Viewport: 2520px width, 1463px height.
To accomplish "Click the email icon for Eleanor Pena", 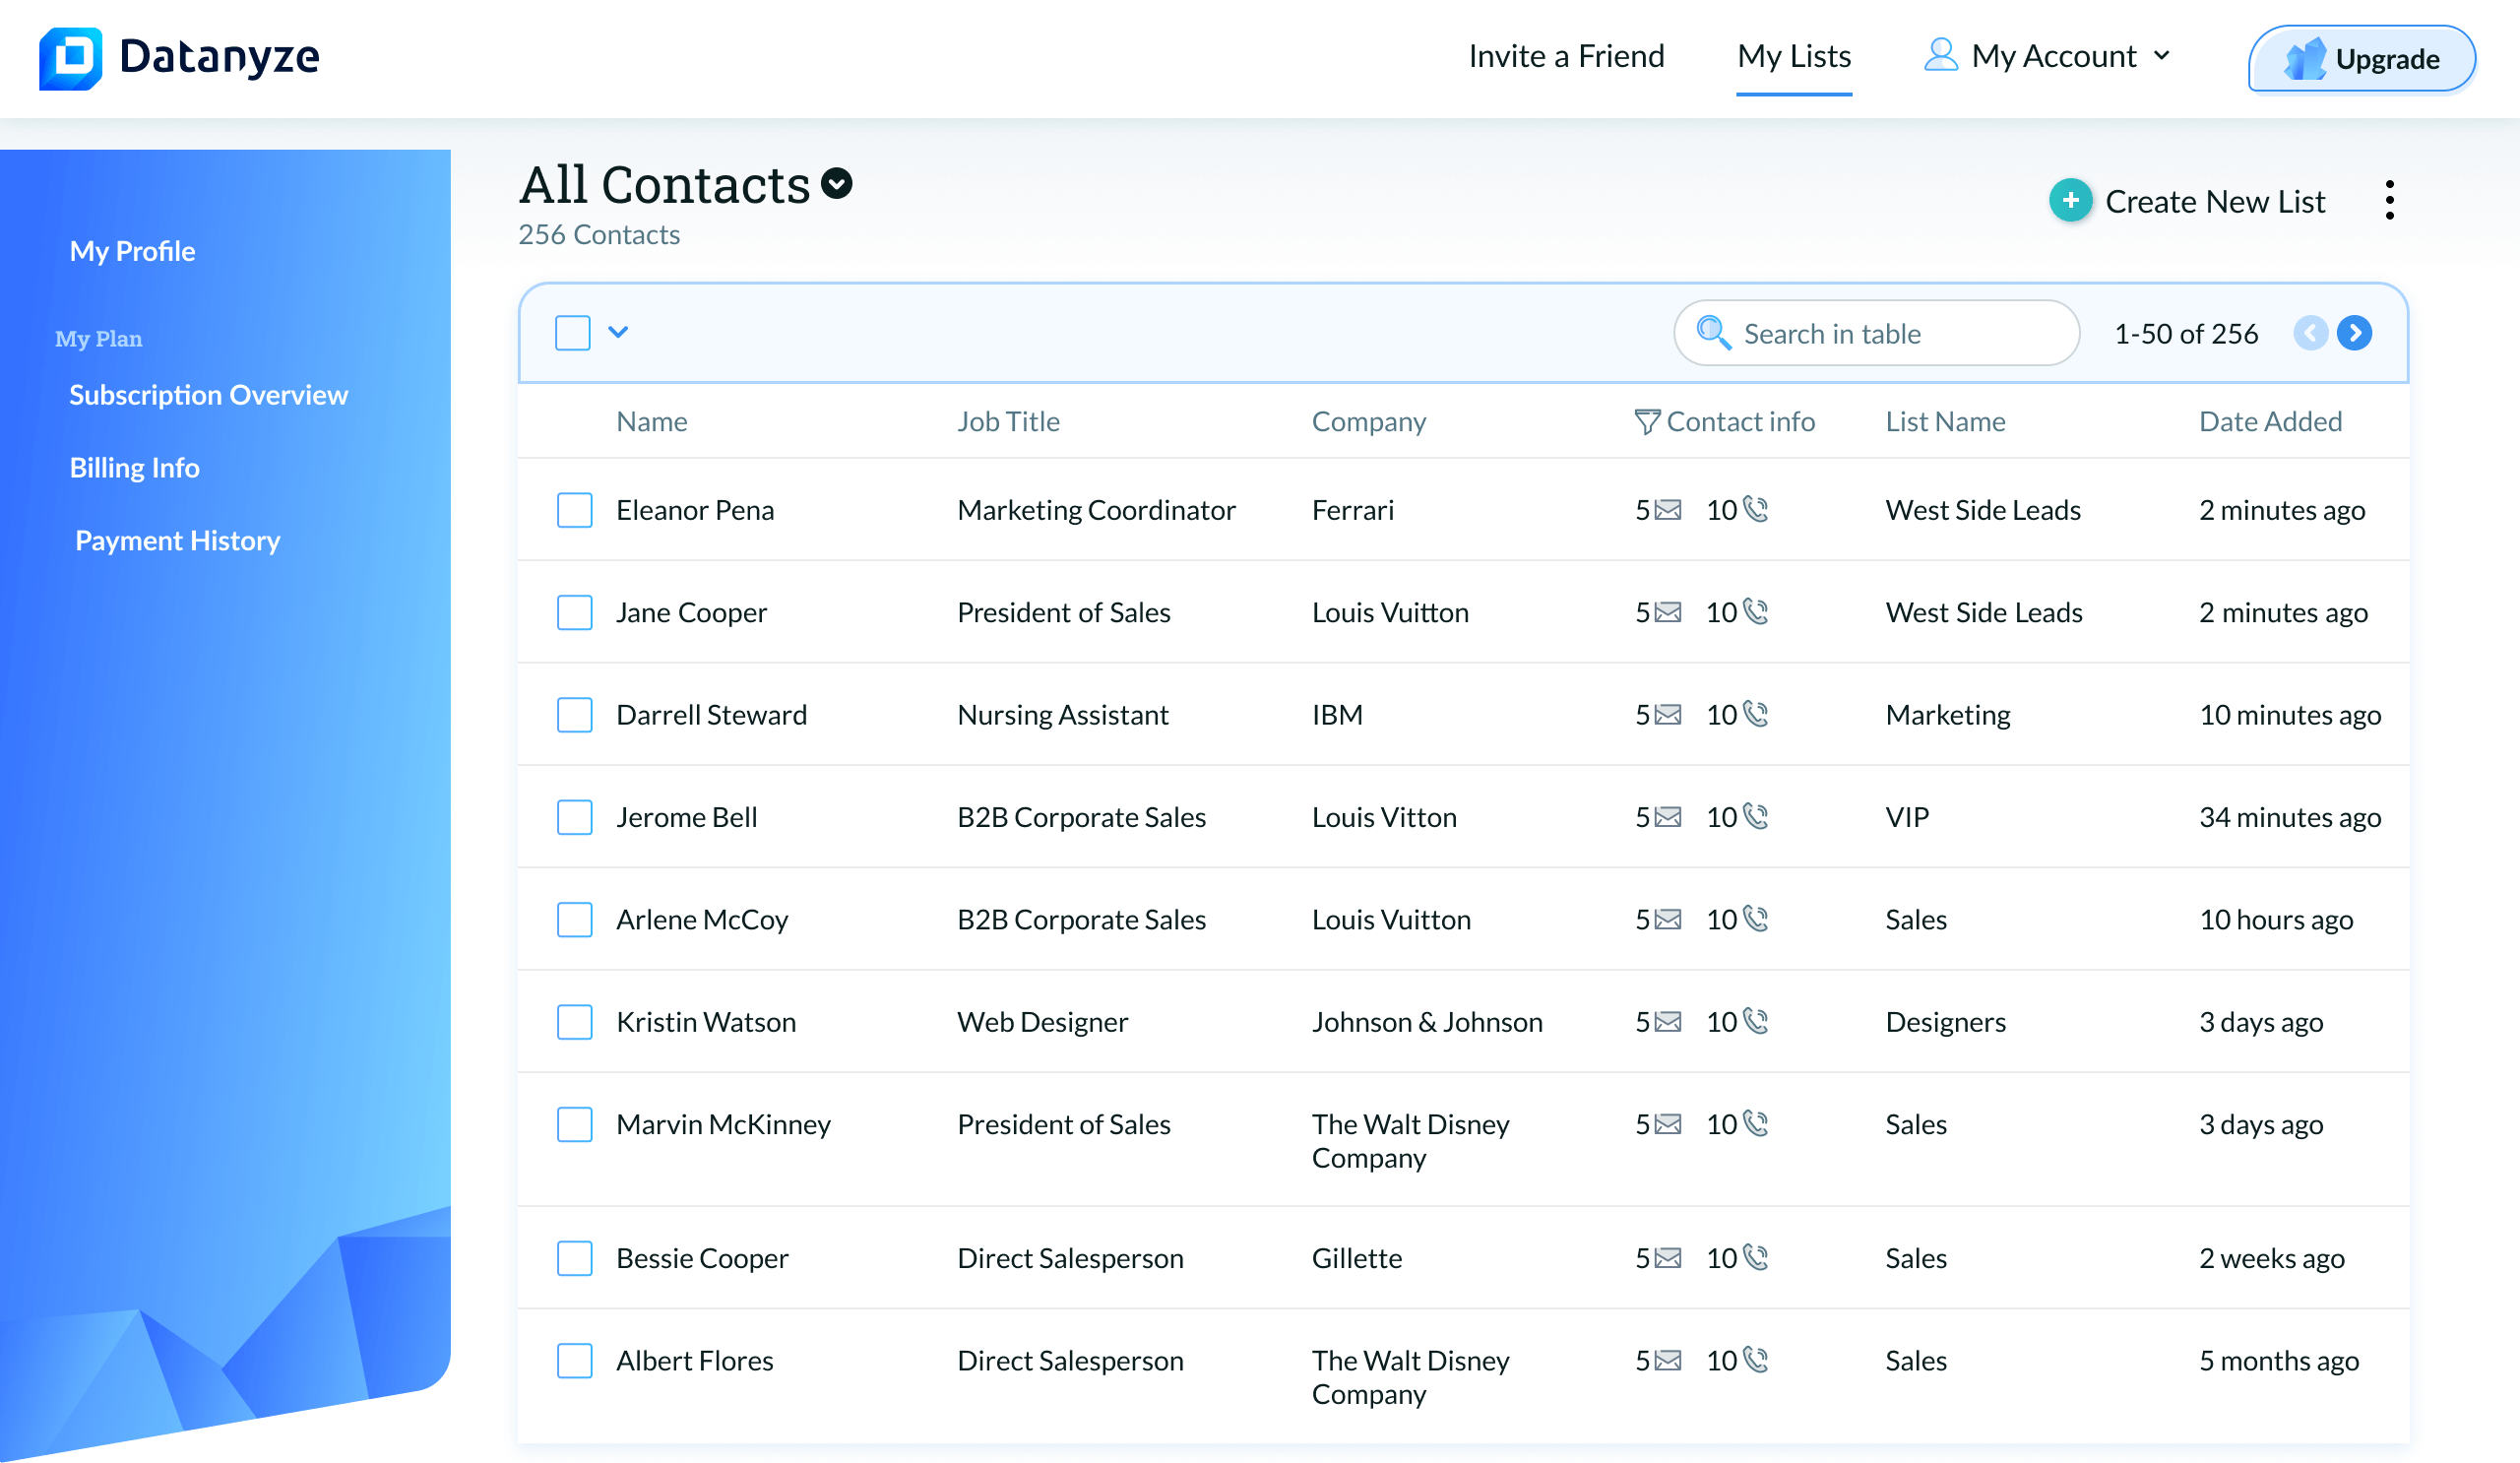I will coord(1668,511).
